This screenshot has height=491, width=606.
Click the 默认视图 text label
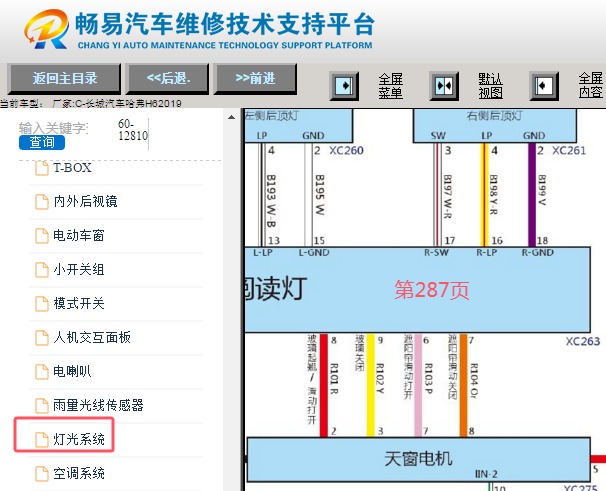pyautogui.click(x=490, y=86)
